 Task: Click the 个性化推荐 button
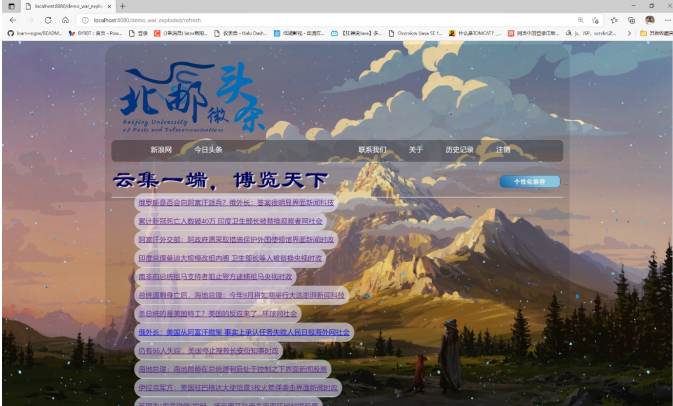coord(530,182)
